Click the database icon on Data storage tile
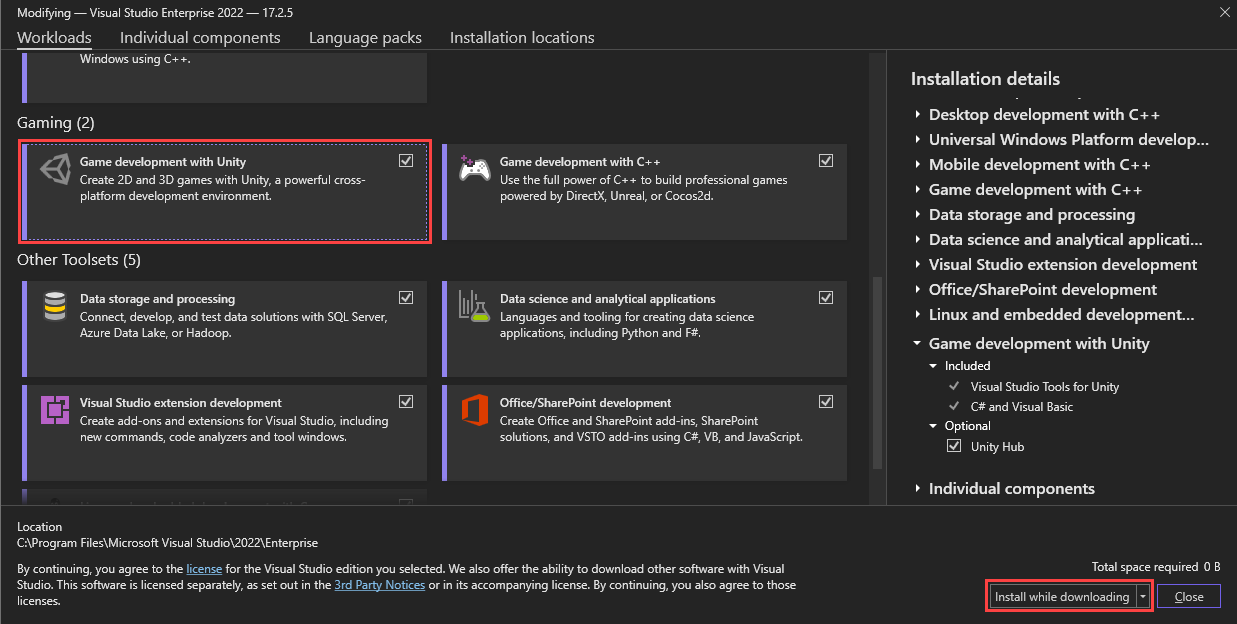1237x624 pixels. [x=54, y=305]
